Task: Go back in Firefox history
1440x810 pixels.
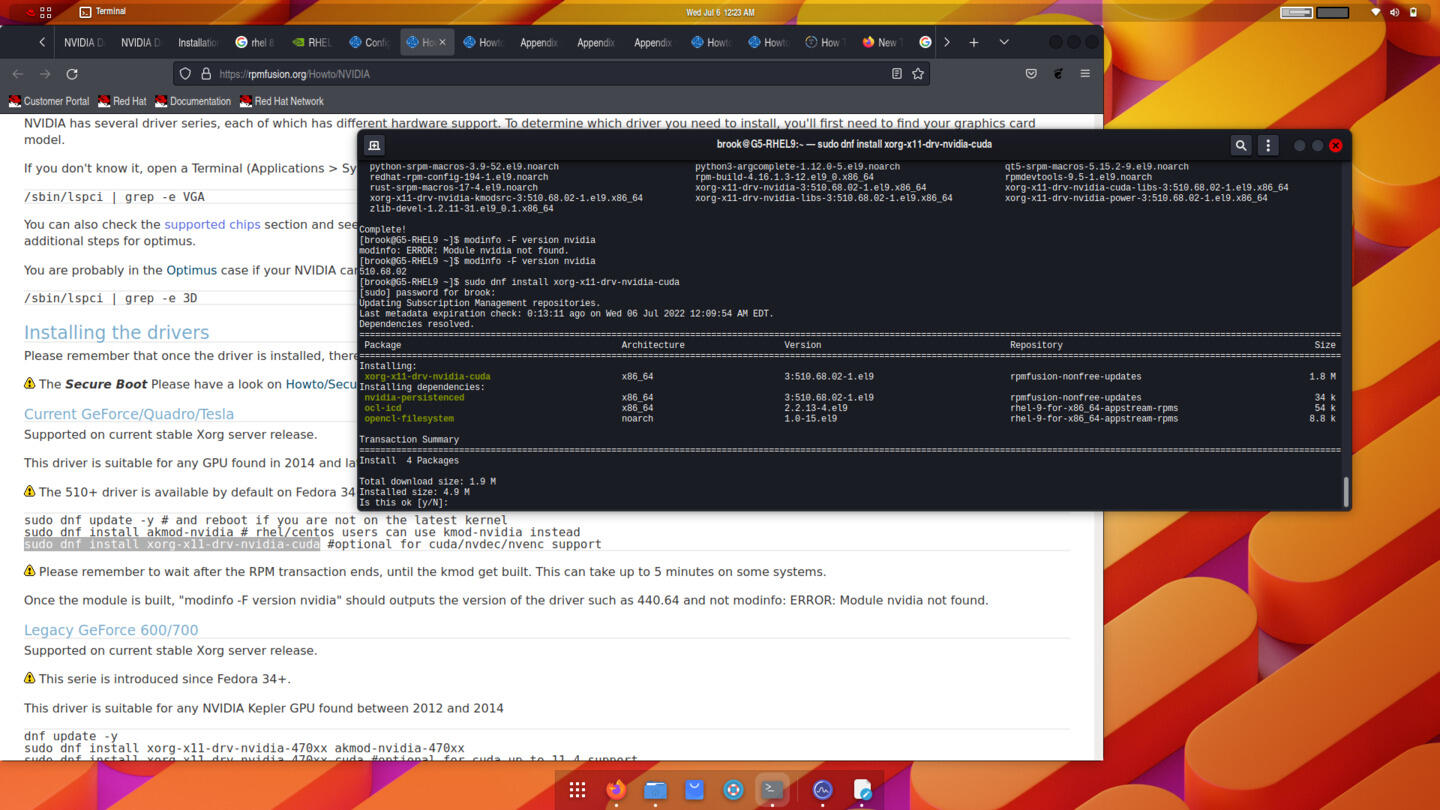Action: pos(18,74)
